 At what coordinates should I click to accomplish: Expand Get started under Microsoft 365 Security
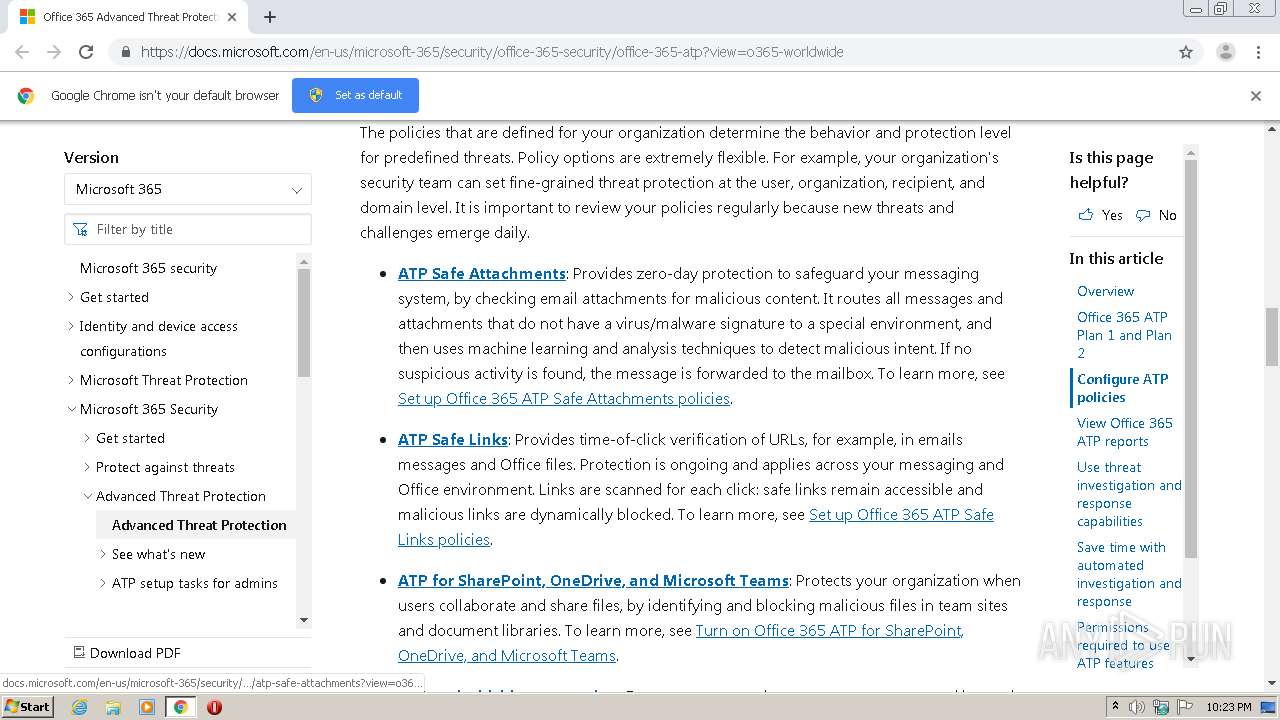(87, 438)
